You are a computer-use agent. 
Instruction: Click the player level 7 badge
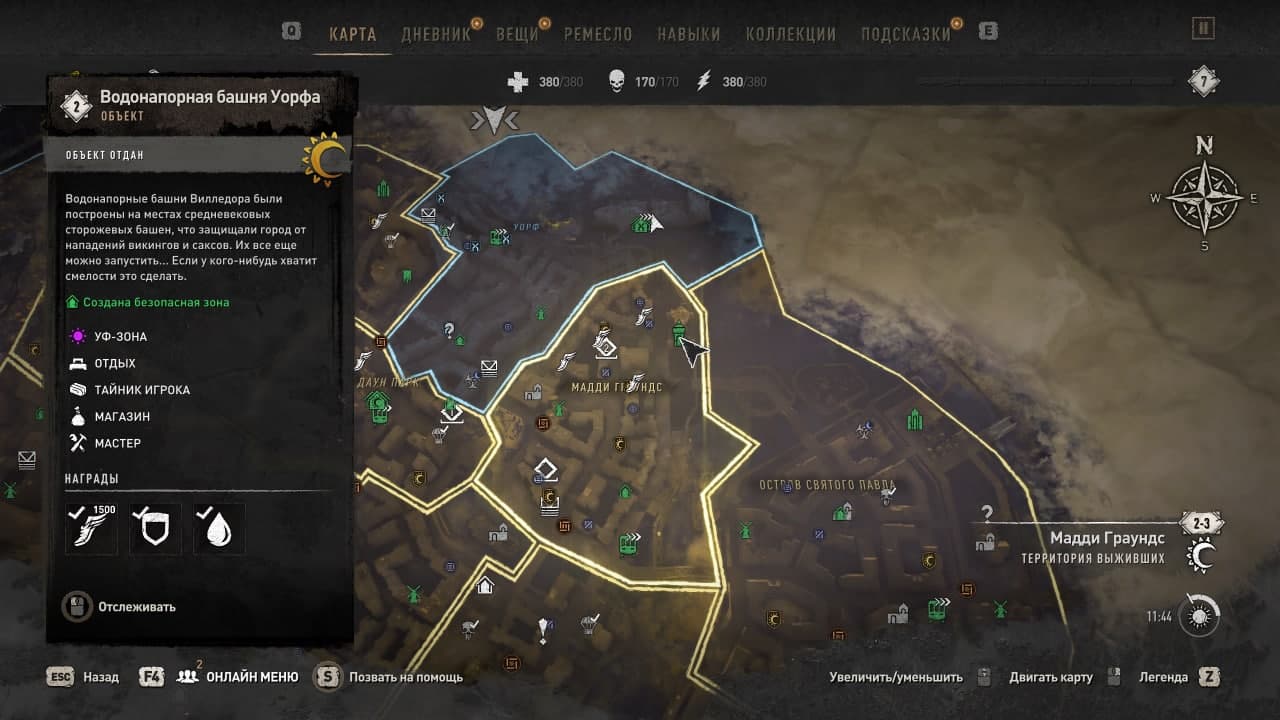pyautogui.click(x=1204, y=81)
